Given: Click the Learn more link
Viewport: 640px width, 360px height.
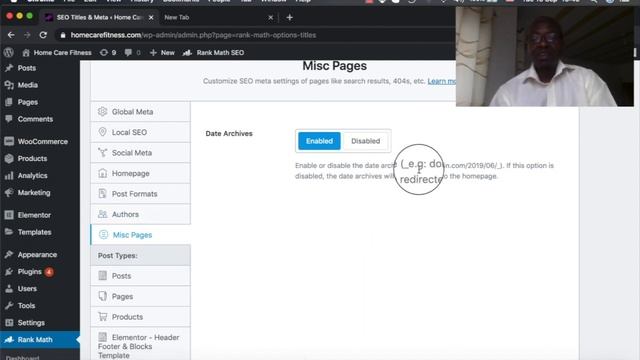Looking at the screenshot, I should pos(442,81).
